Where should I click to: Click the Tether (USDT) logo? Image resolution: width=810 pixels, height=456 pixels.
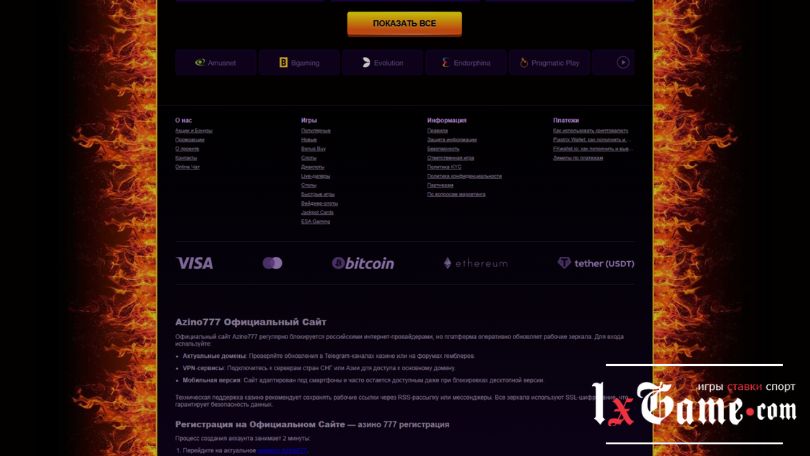click(595, 263)
